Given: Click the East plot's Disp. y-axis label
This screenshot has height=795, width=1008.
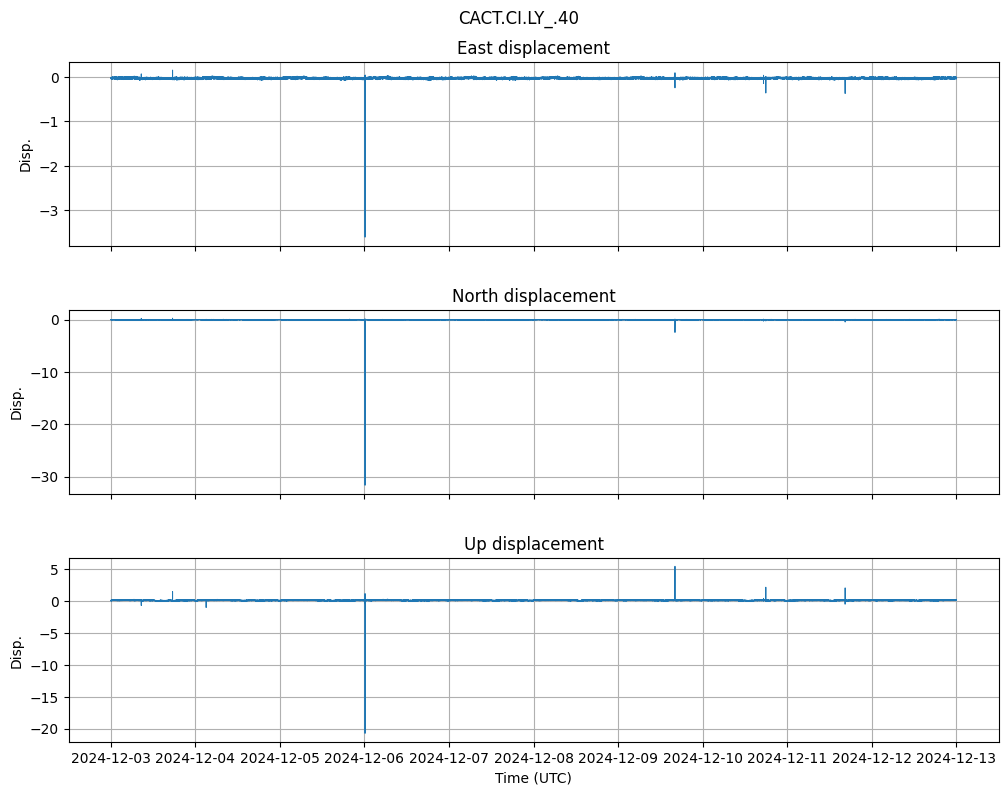Looking at the screenshot, I should [x=26, y=154].
